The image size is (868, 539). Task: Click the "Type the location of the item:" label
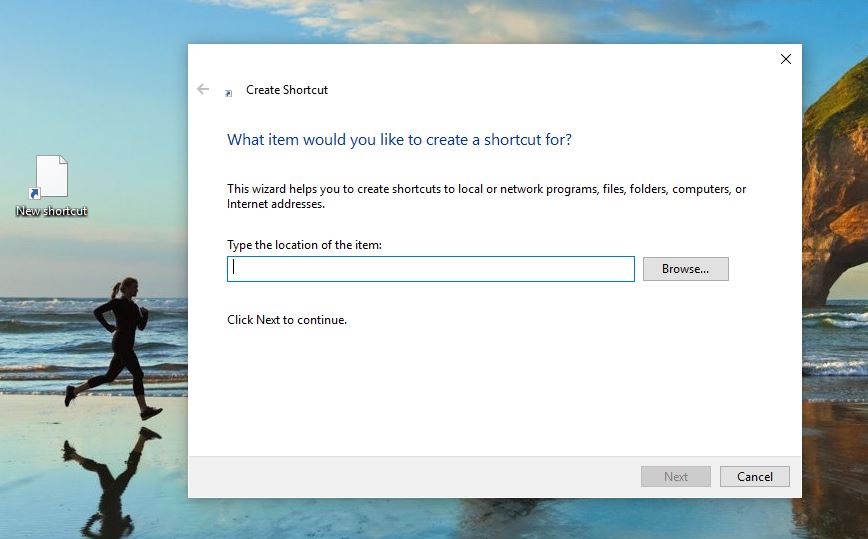304,245
